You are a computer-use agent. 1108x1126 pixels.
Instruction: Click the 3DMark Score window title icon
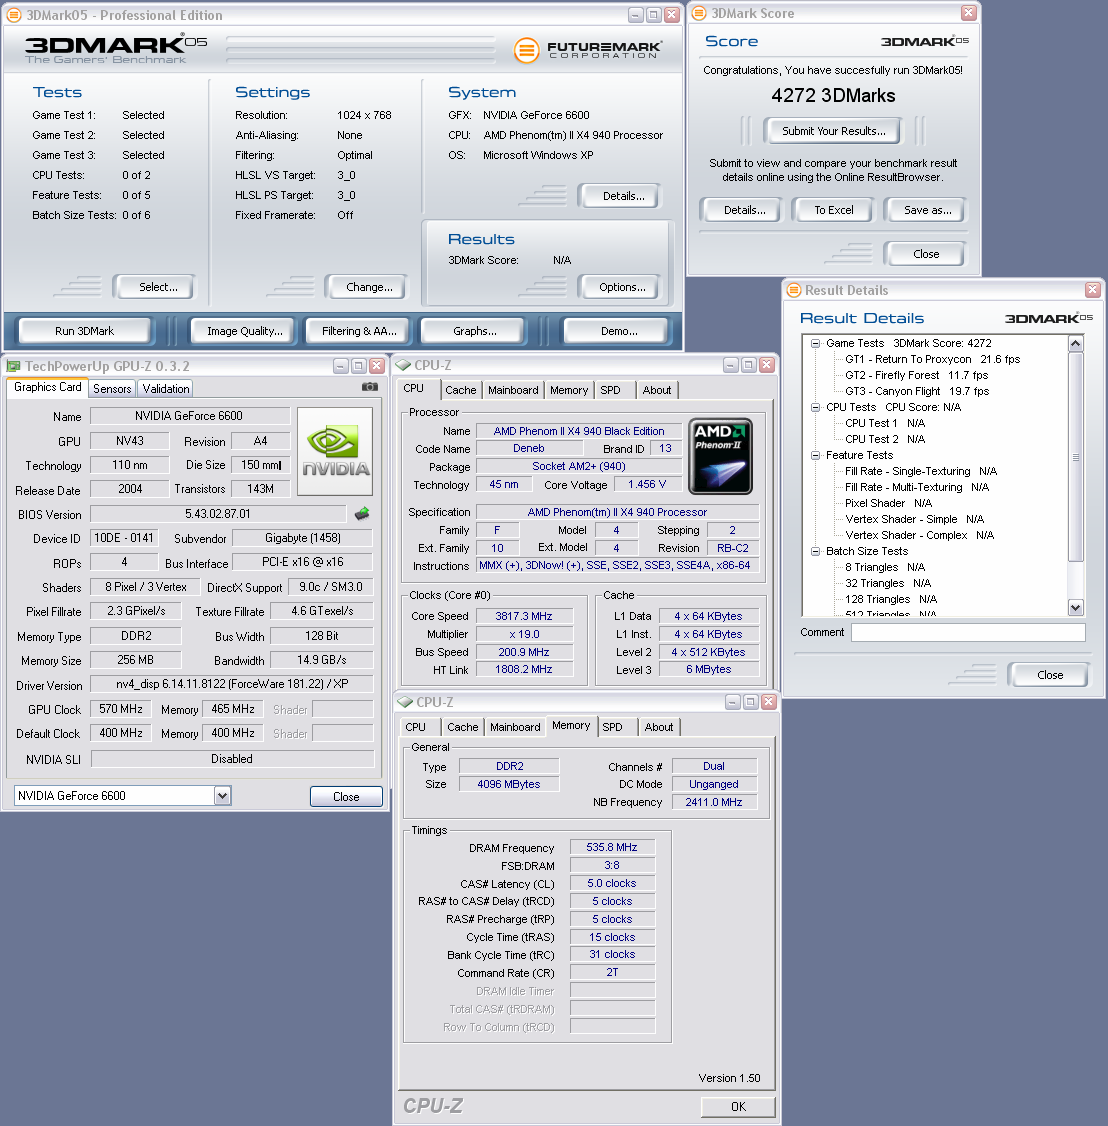pyautogui.click(x=699, y=13)
